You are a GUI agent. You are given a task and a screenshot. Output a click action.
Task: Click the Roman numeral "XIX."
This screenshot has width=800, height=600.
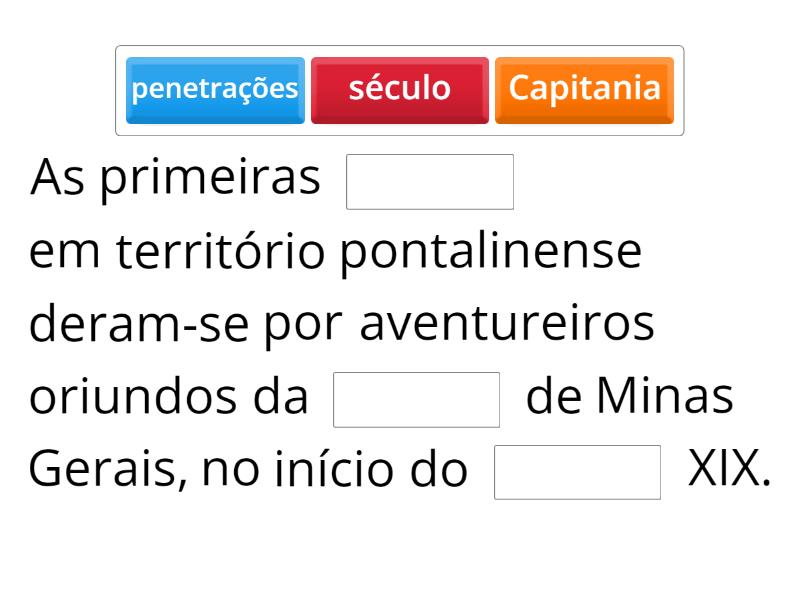tap(729, 470)
